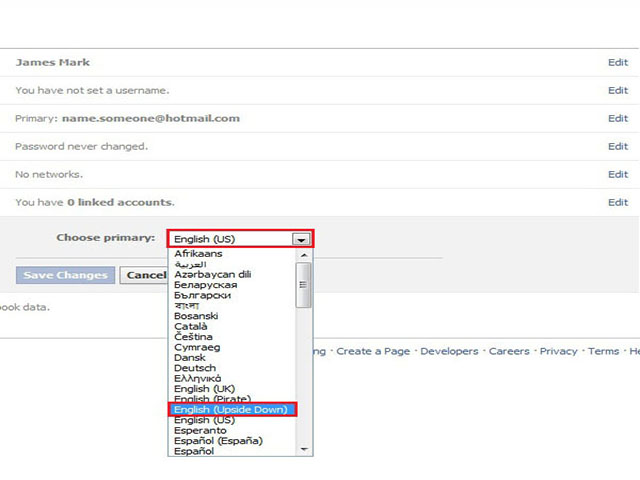This screenshot has height=480, width=640.
Task: Edit the networks setting
Action: tap(618, 174)
